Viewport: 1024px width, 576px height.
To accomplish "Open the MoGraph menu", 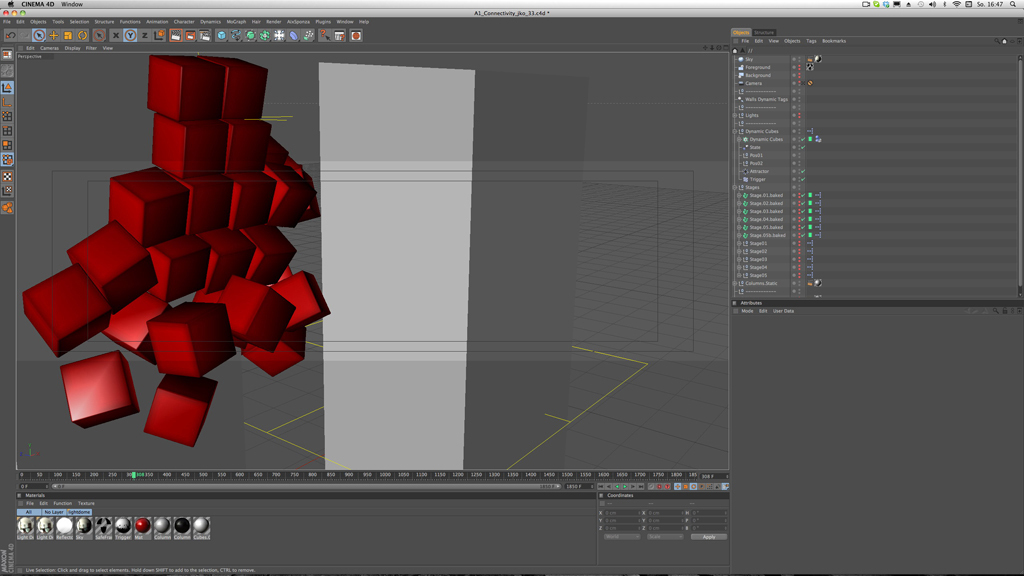I will click(236, 21).
